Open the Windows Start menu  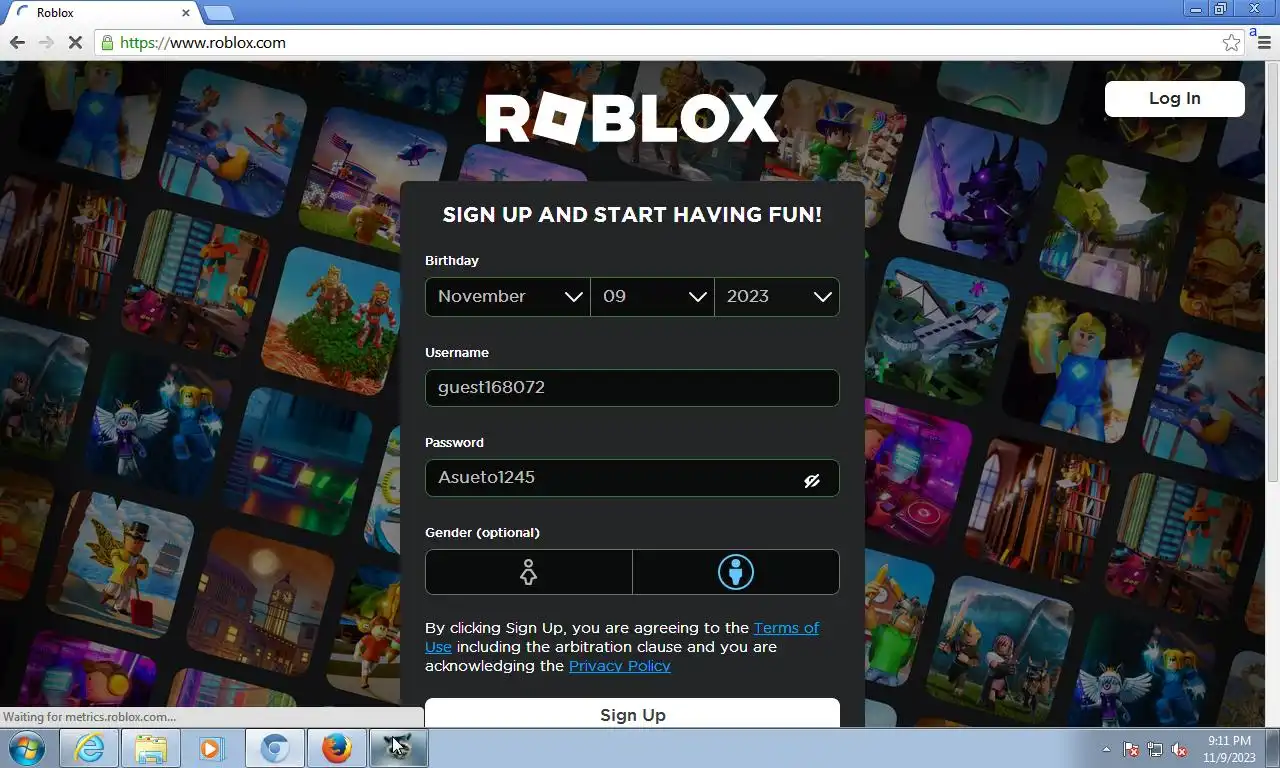point(27,748)
